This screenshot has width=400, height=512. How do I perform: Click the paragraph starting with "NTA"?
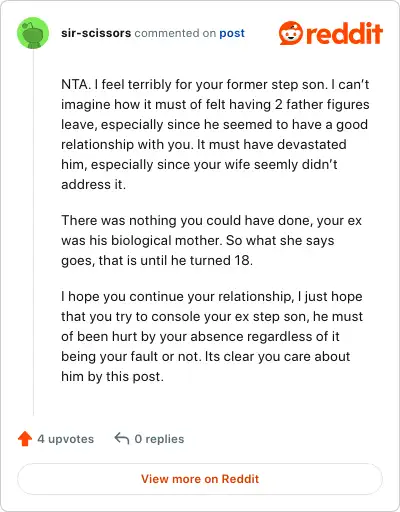(215, 134)
